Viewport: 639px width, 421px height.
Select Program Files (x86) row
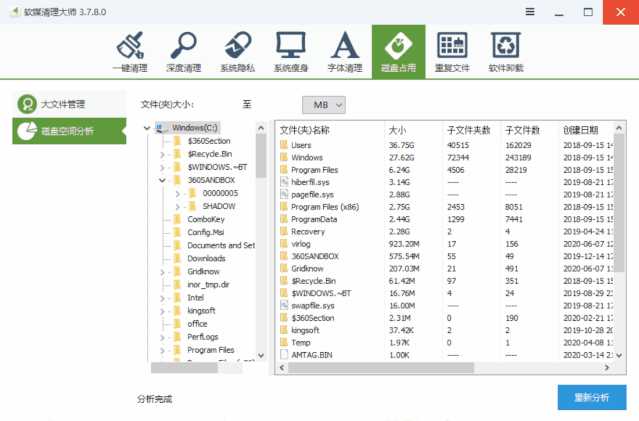(445, 207)
